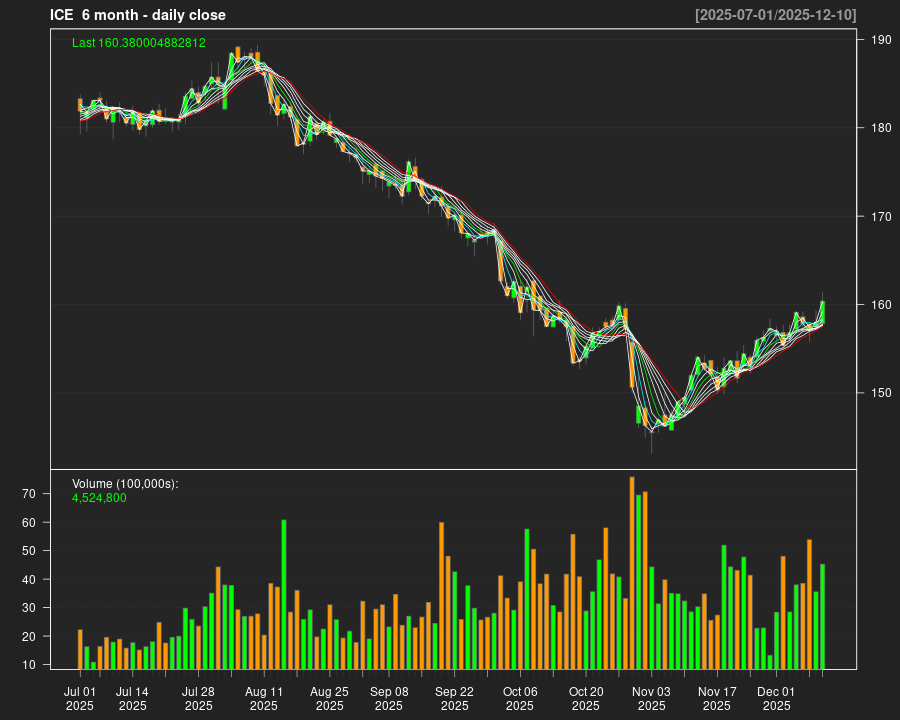900x720 pixels.
Task: Click the 70 volume axis label
Action: pos(27,494)
